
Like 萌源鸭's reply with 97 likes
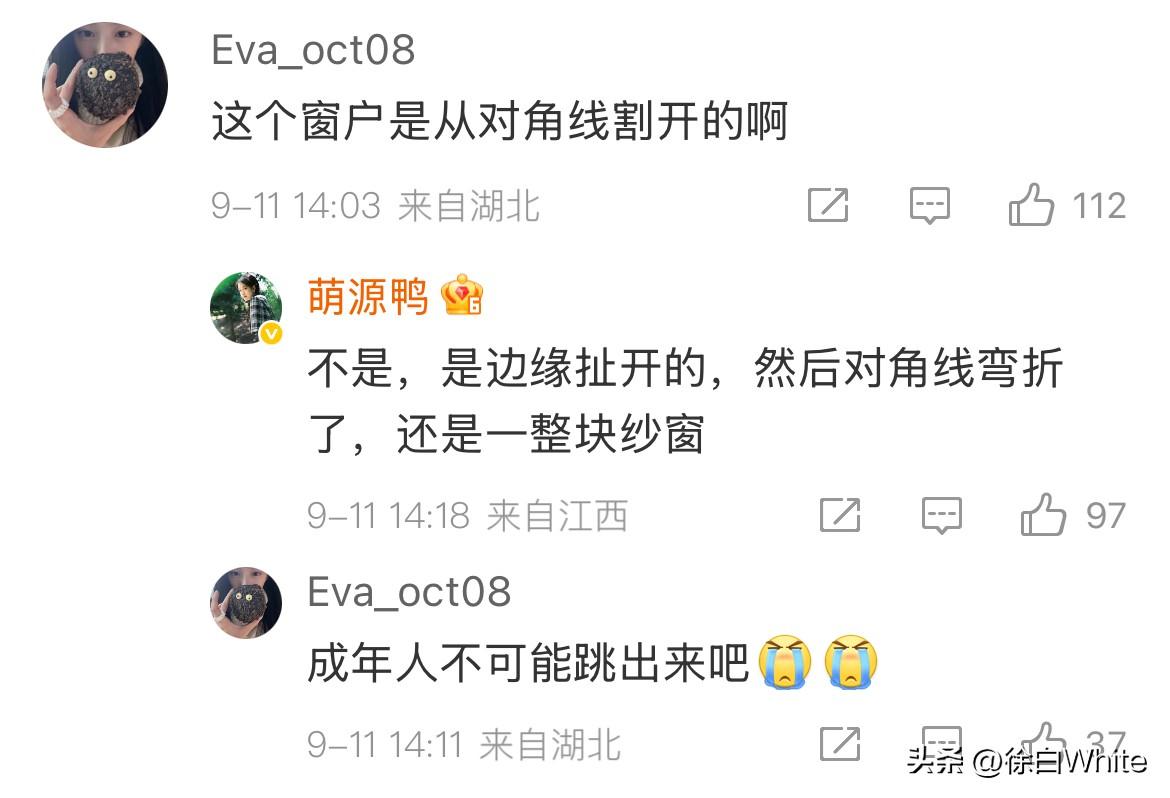tap(1042, 514)
